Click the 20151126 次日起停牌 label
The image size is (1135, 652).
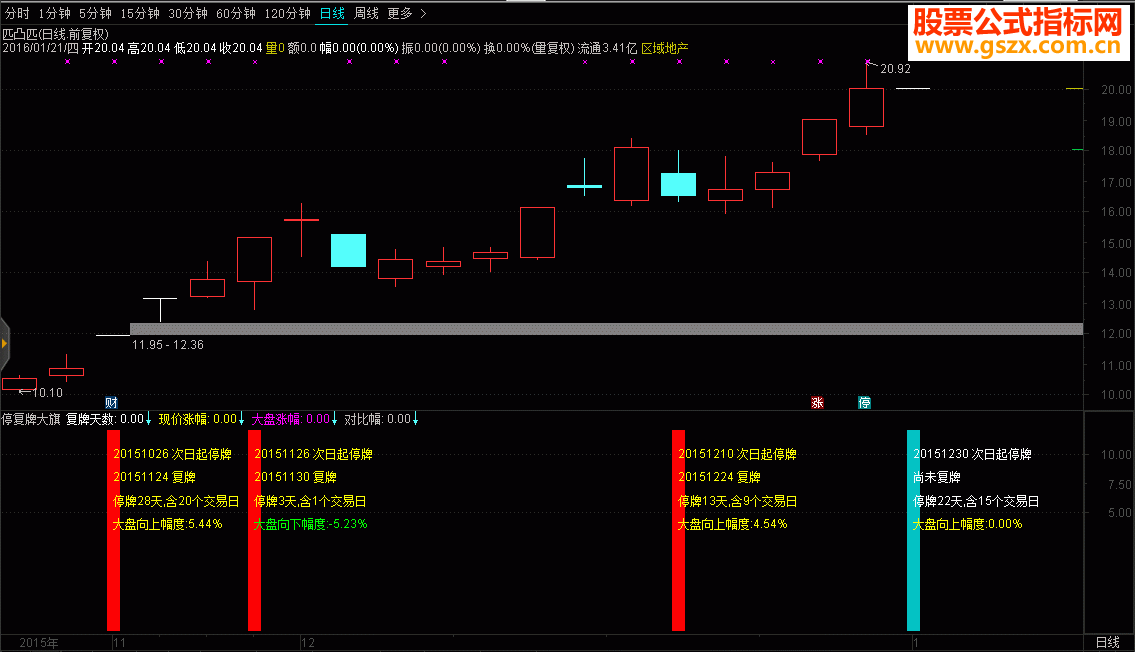point(313,454)
